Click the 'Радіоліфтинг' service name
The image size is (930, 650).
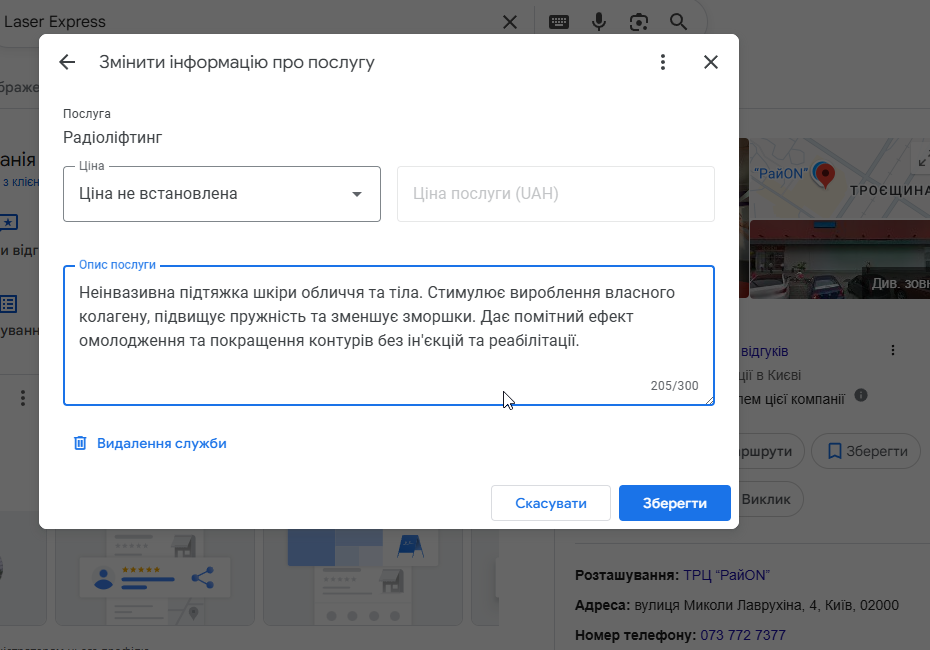click(113, 138)
